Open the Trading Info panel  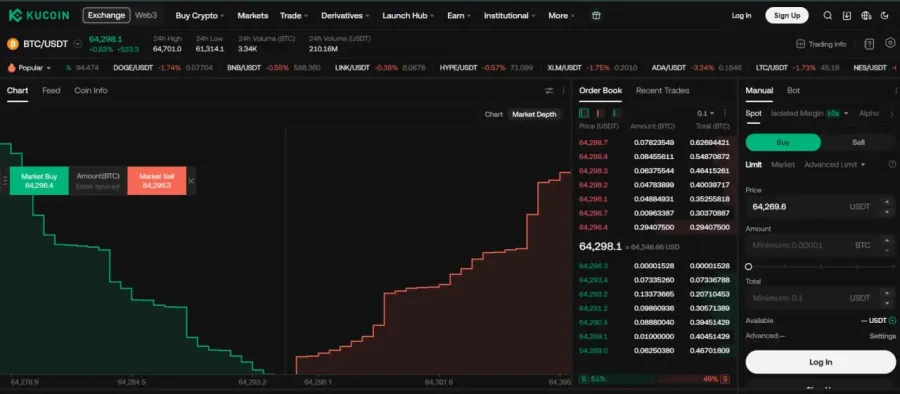point(821,44)
